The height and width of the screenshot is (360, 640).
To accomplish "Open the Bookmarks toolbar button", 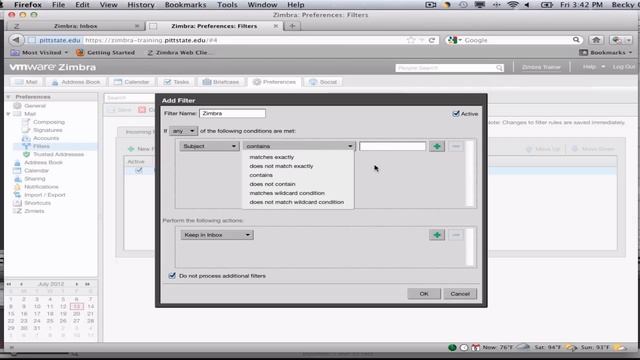I will click(x=606, y=53).
